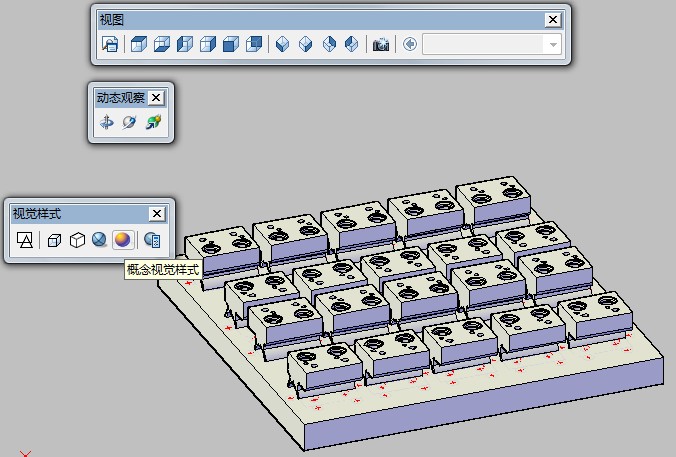
Task: Switch to Right view
Action: coord(208,44)
